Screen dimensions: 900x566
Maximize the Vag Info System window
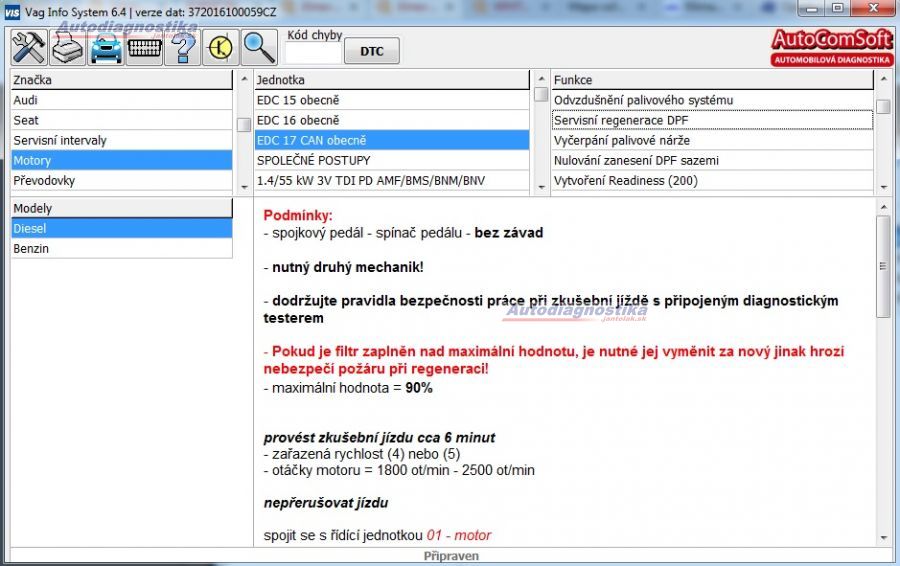pyautogui.click(x=837, y=9)
